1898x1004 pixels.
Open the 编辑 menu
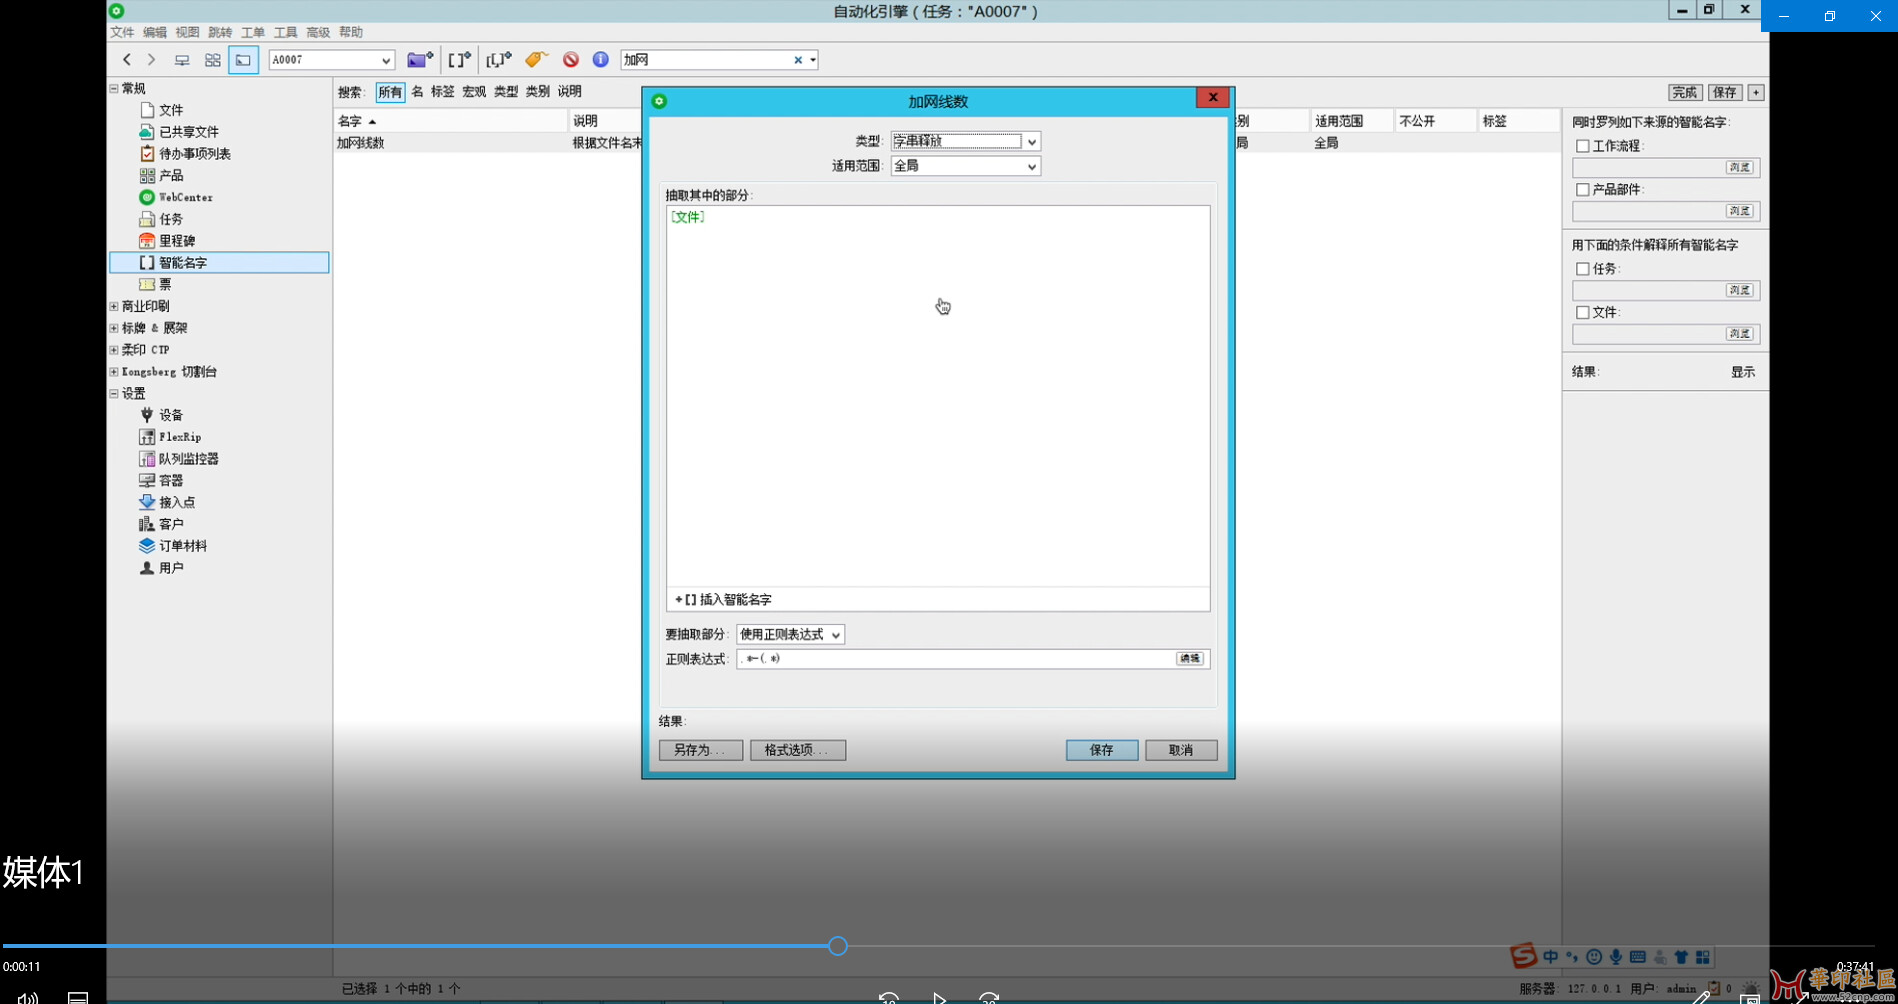(155, 33)
